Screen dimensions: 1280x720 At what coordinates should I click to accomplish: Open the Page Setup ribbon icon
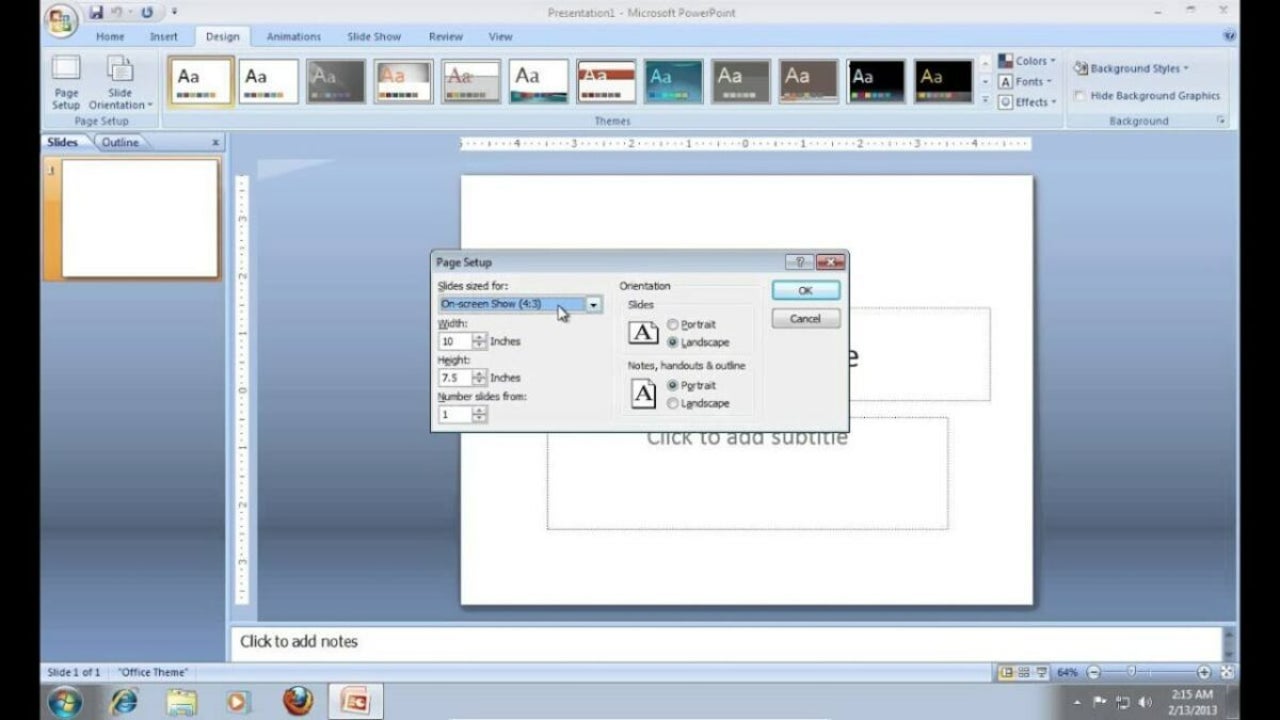point(66,83)
